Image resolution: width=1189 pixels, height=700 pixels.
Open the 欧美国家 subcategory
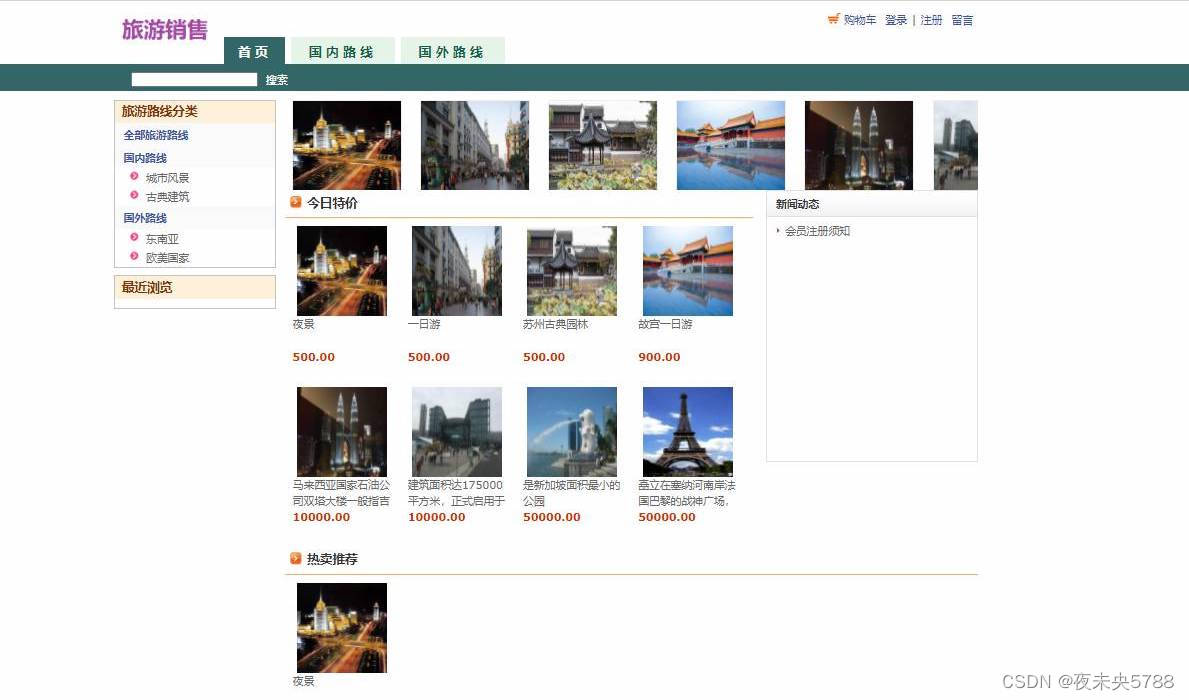[x=168, y=258]
